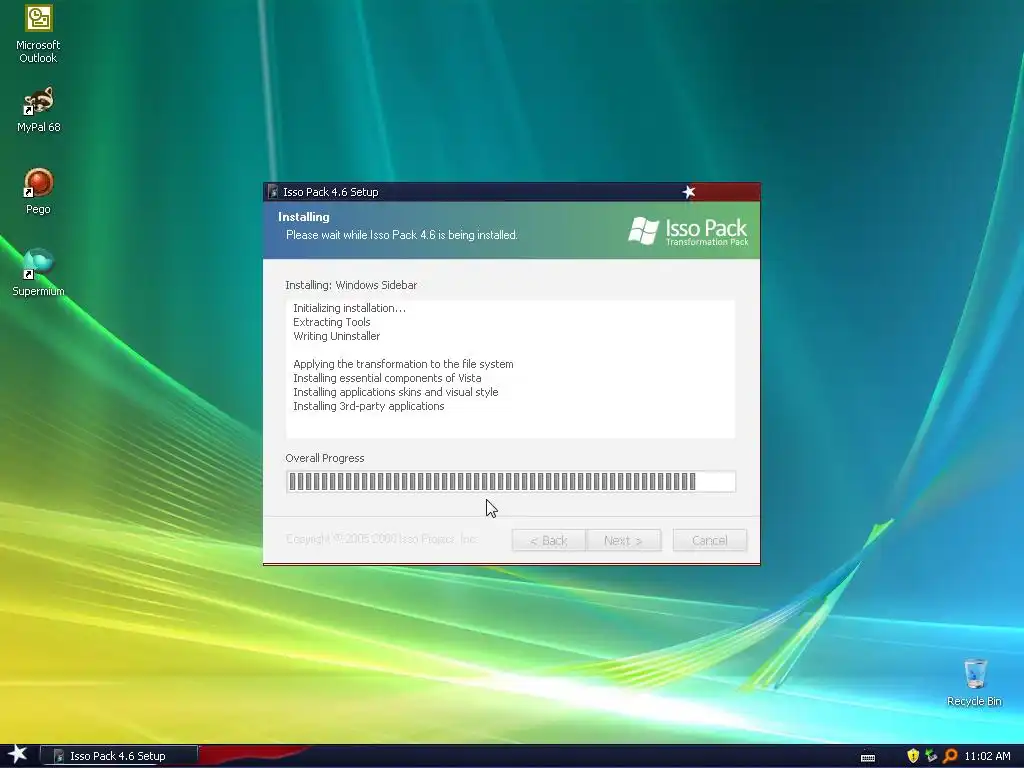
Task: Click the 'Isso Pack 4.6 Setup' window title
Action: coord(330,192)
